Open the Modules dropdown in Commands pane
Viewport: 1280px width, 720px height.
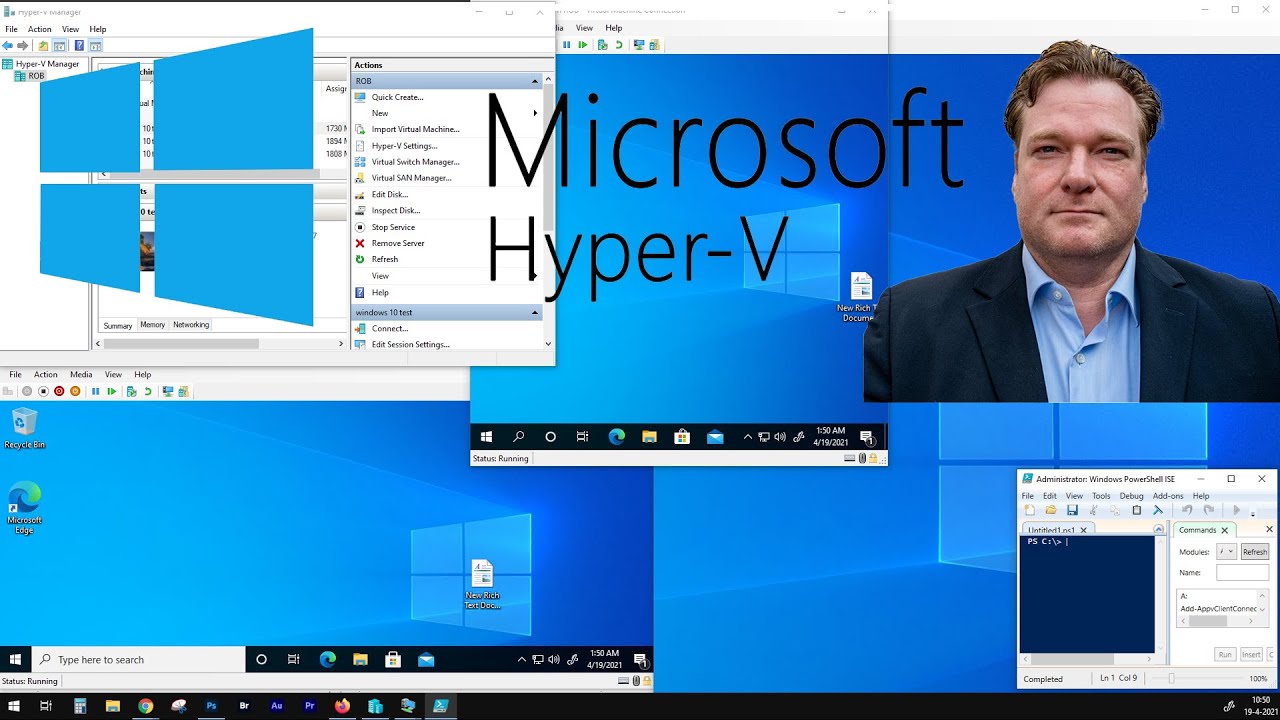point(1226,552)
